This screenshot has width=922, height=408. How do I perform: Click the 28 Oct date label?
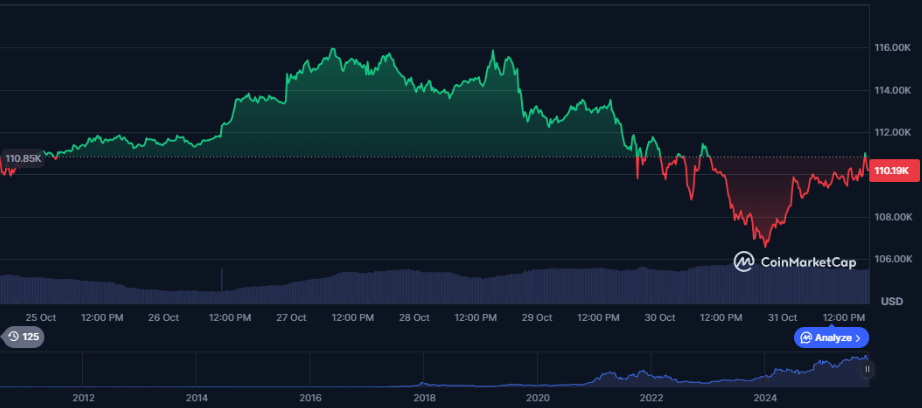click(x=414, y=317)
